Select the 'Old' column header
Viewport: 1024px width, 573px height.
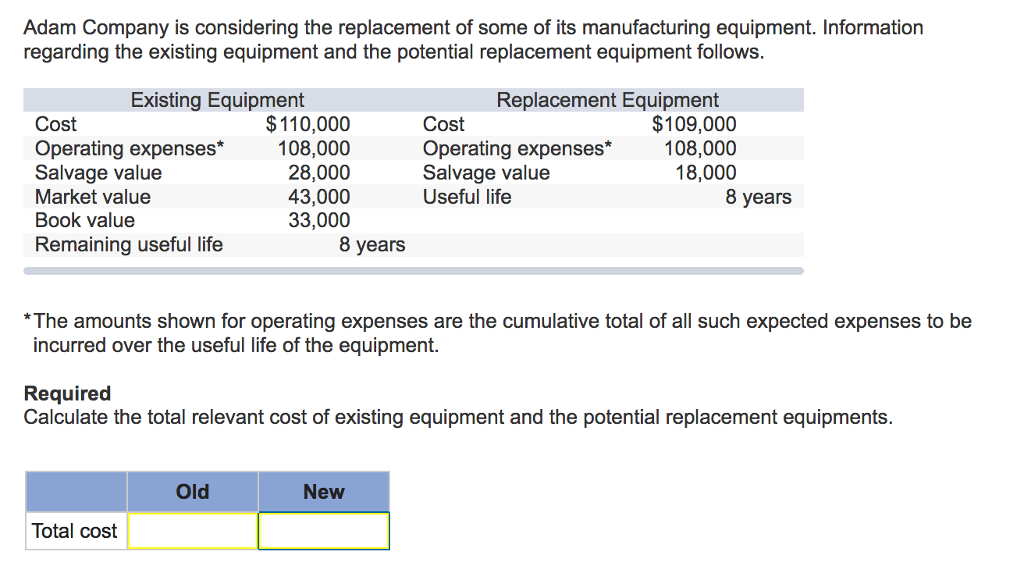coord(193,491)
